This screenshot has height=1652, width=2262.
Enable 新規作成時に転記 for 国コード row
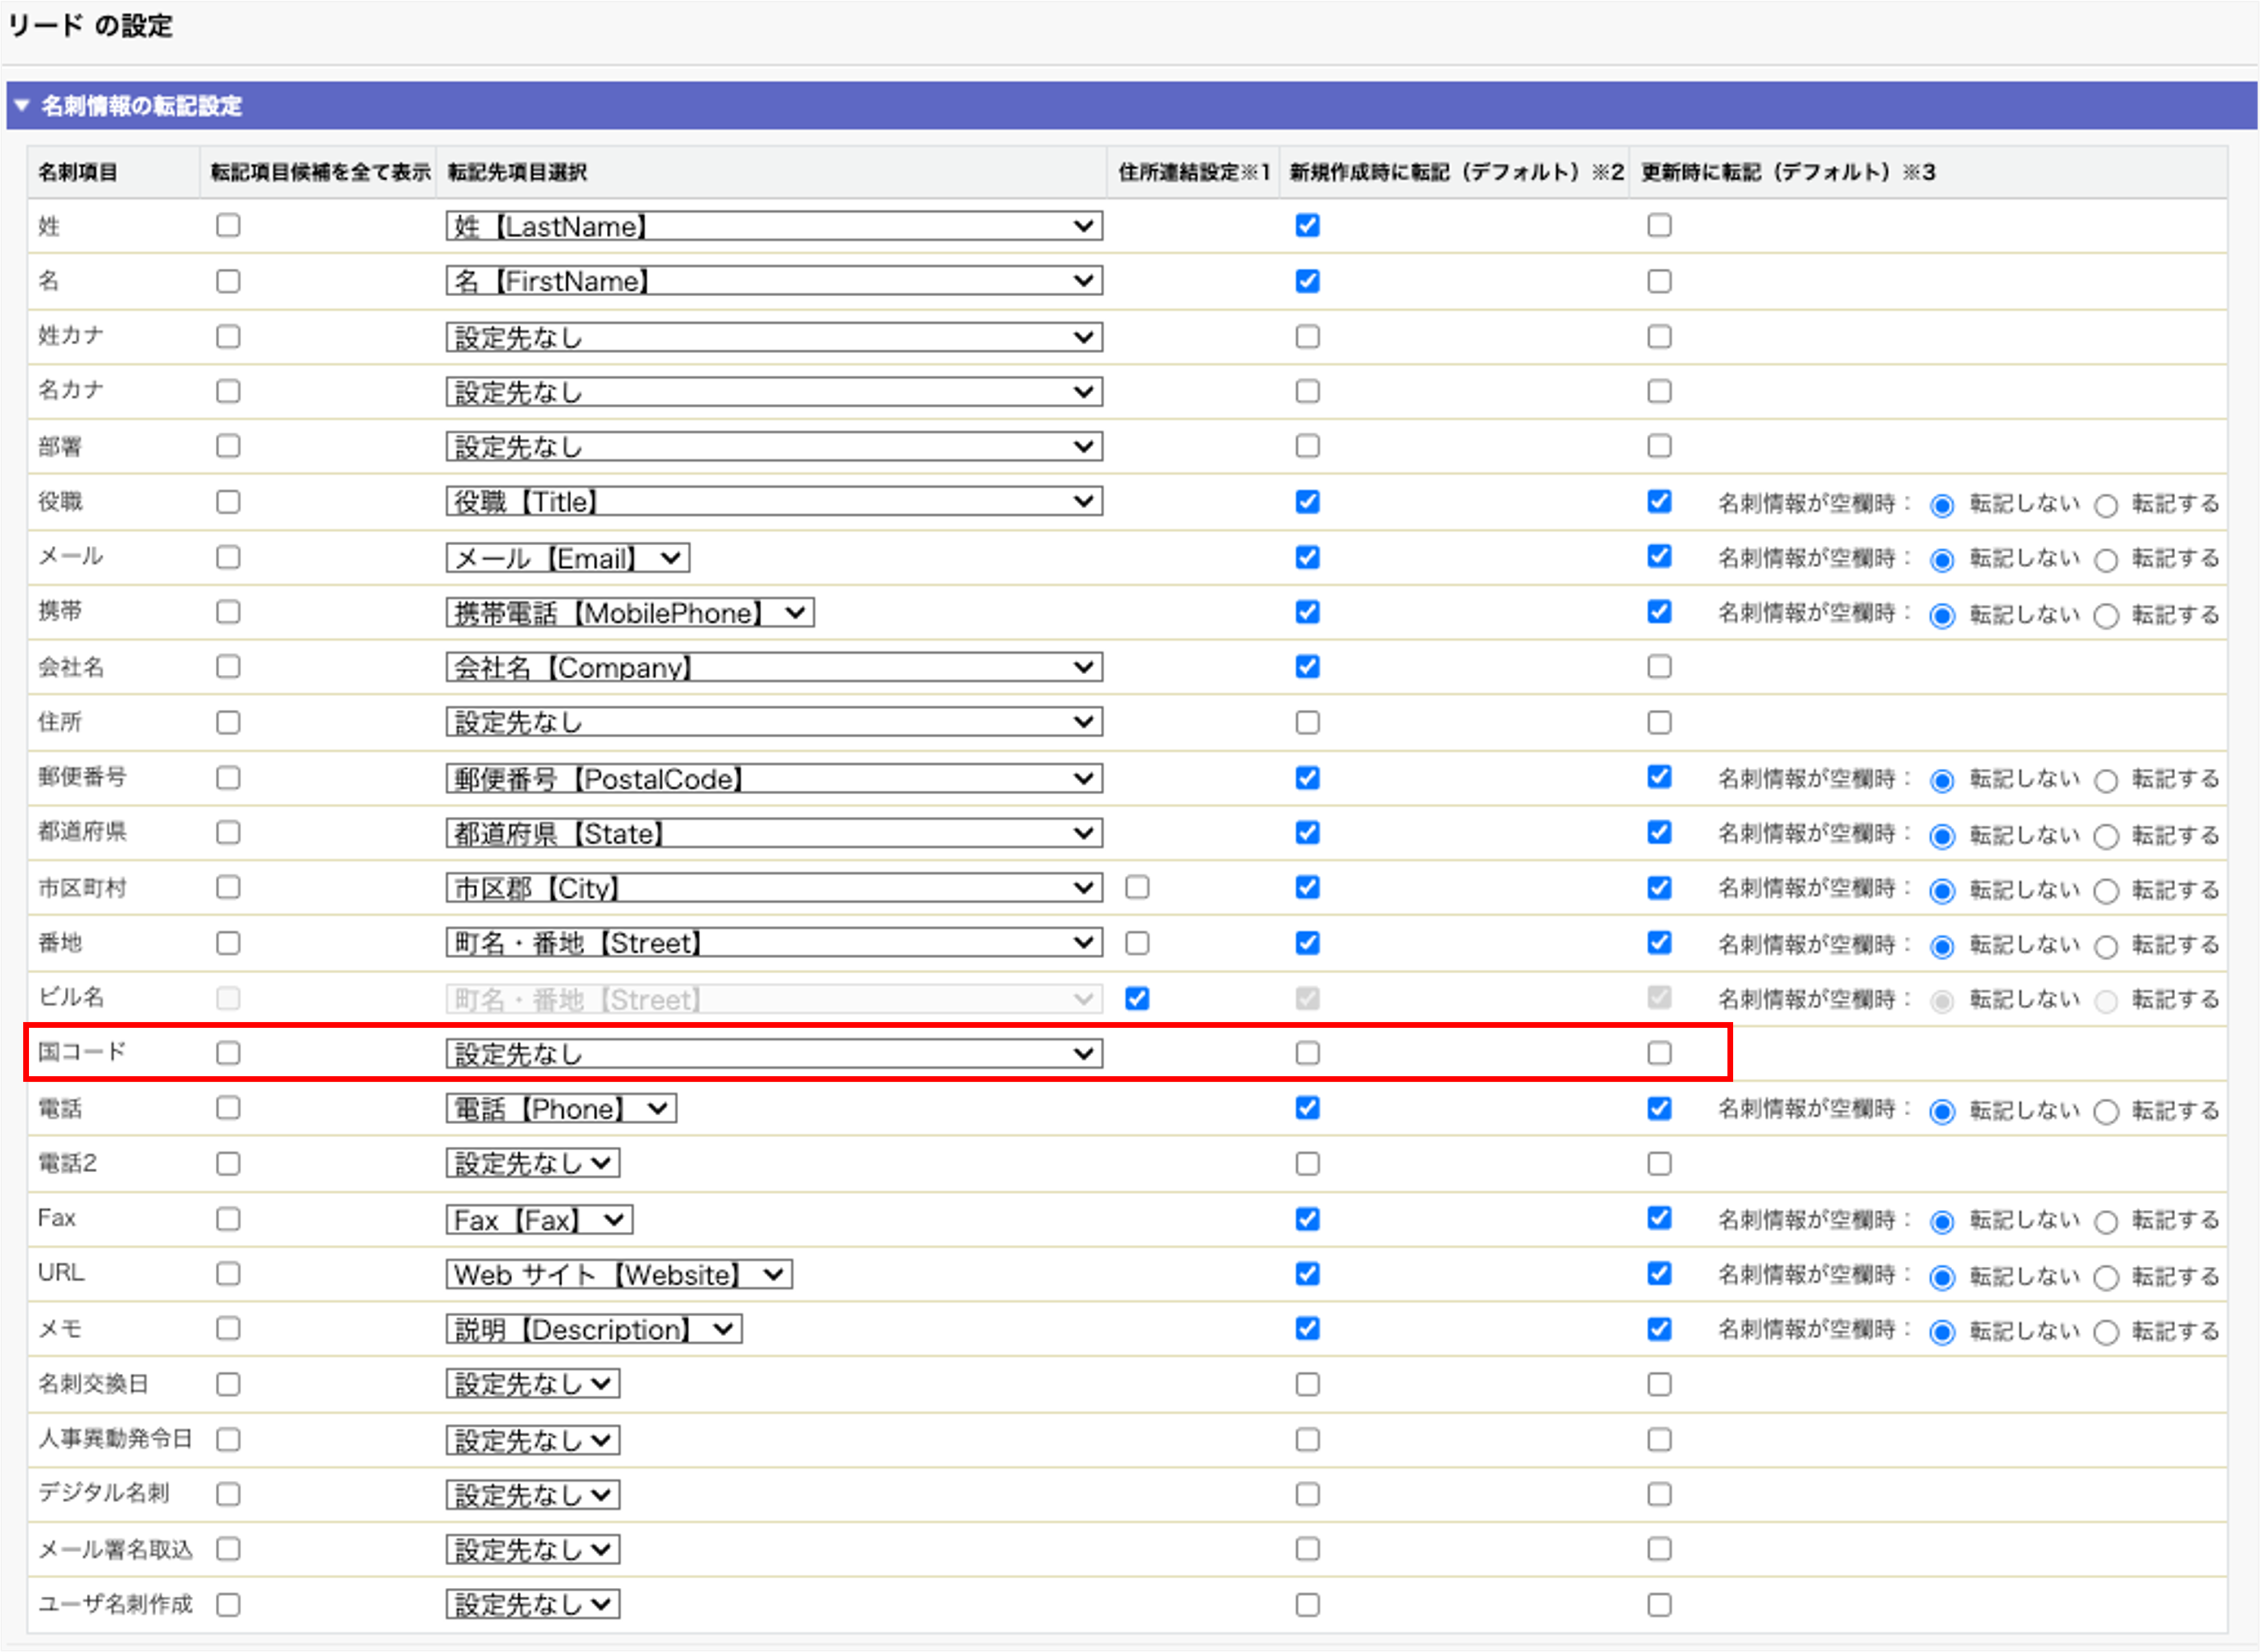[1307, 1053]
